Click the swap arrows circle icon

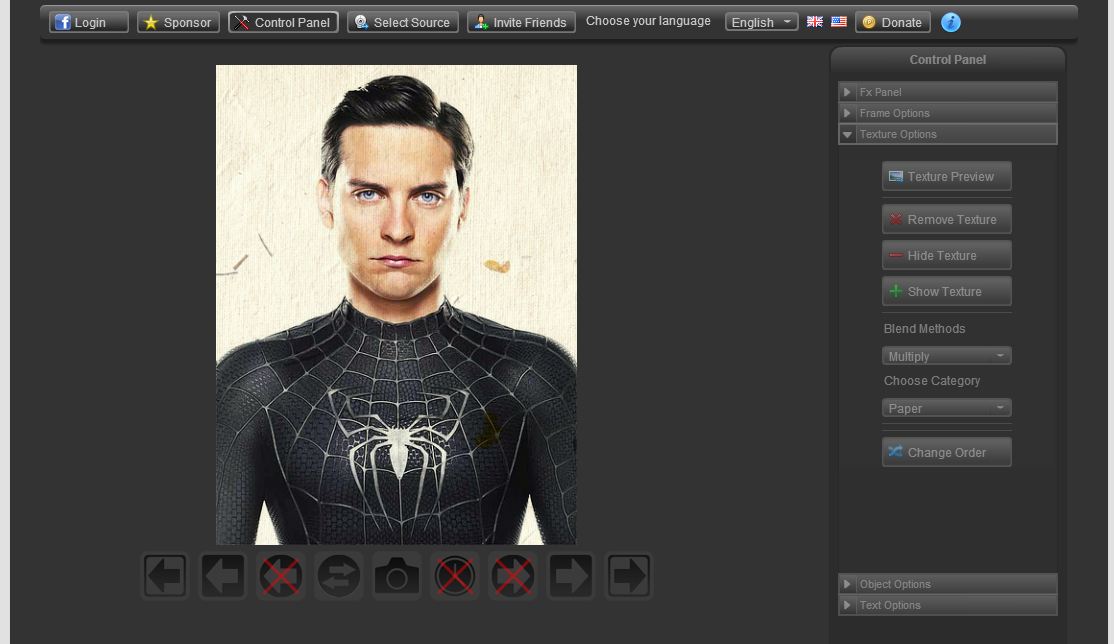(x=339, y=576)
